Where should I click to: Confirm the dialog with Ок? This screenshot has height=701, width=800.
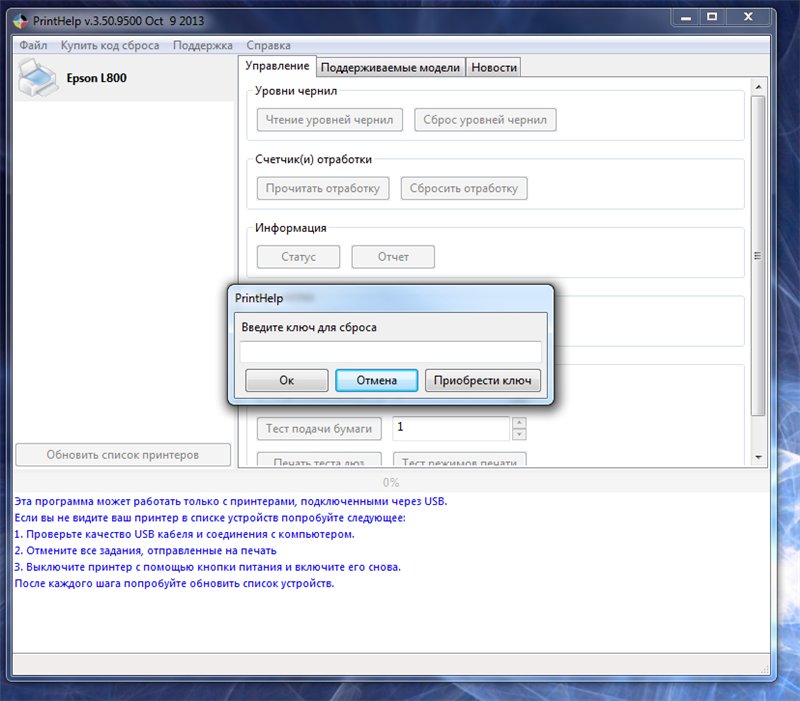[x=287, y=381]
